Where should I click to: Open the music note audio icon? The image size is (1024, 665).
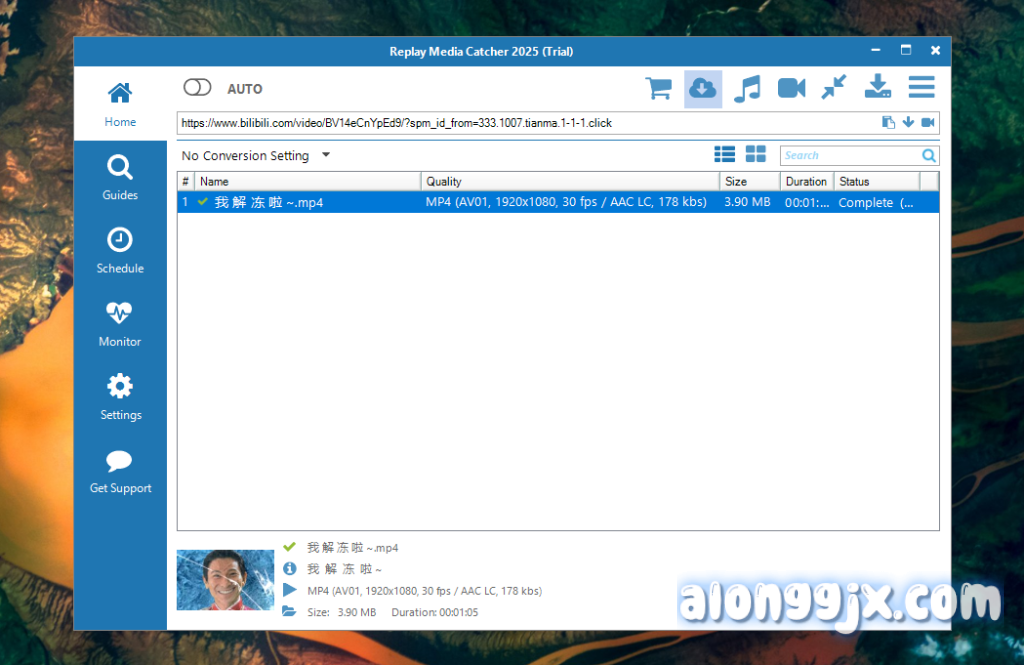click(x=746, y=89)
